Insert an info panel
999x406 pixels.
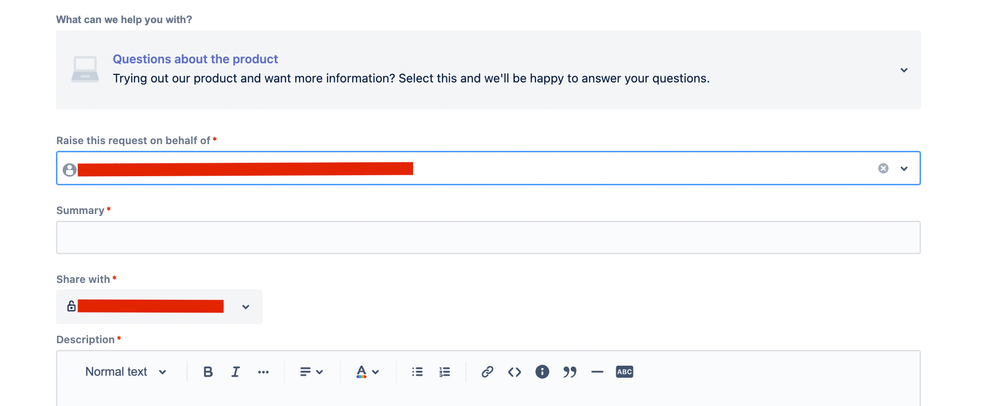542,372
